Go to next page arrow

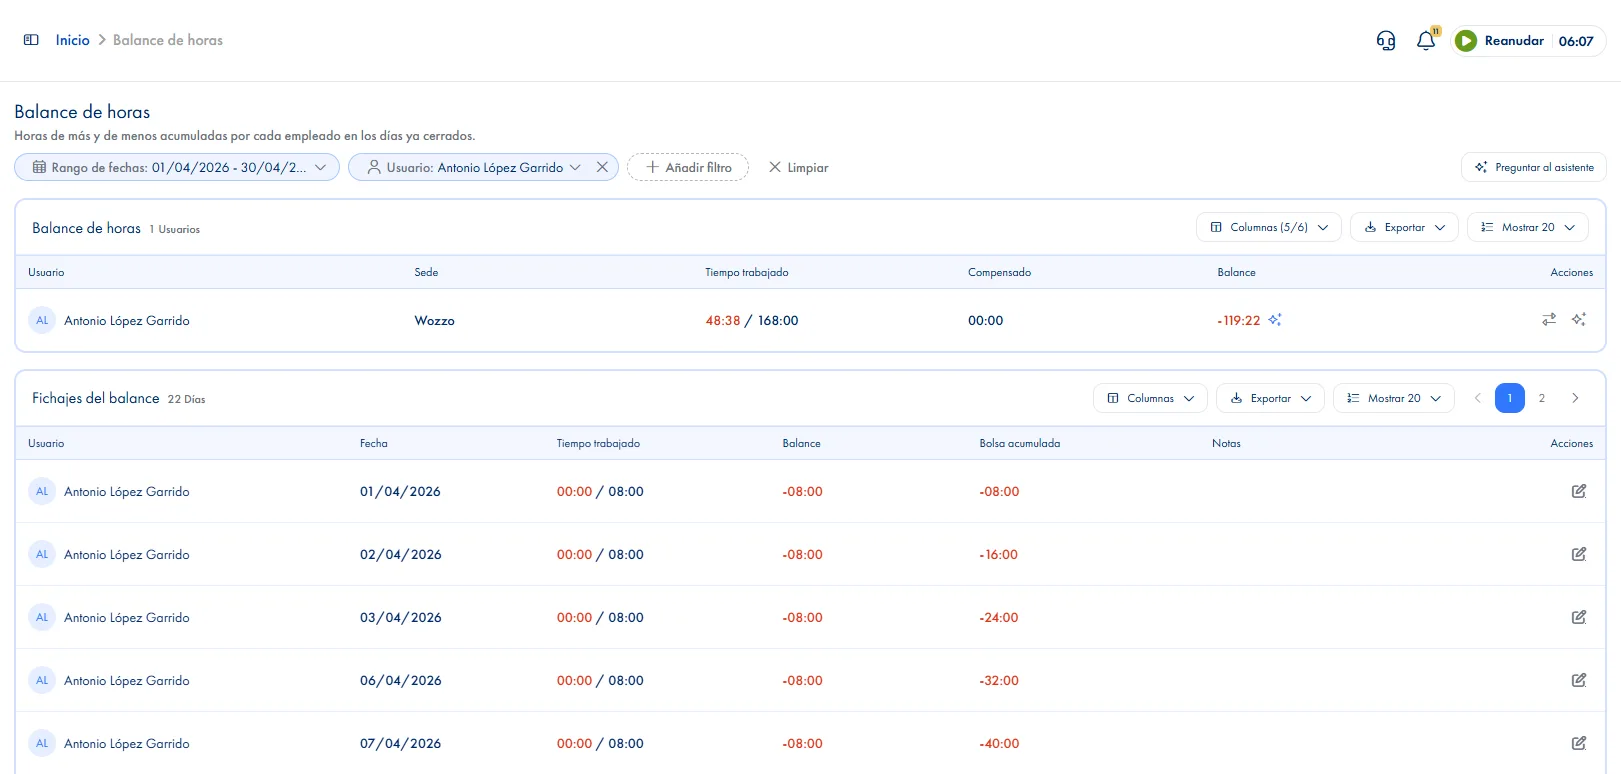(x=1575, y=398)
